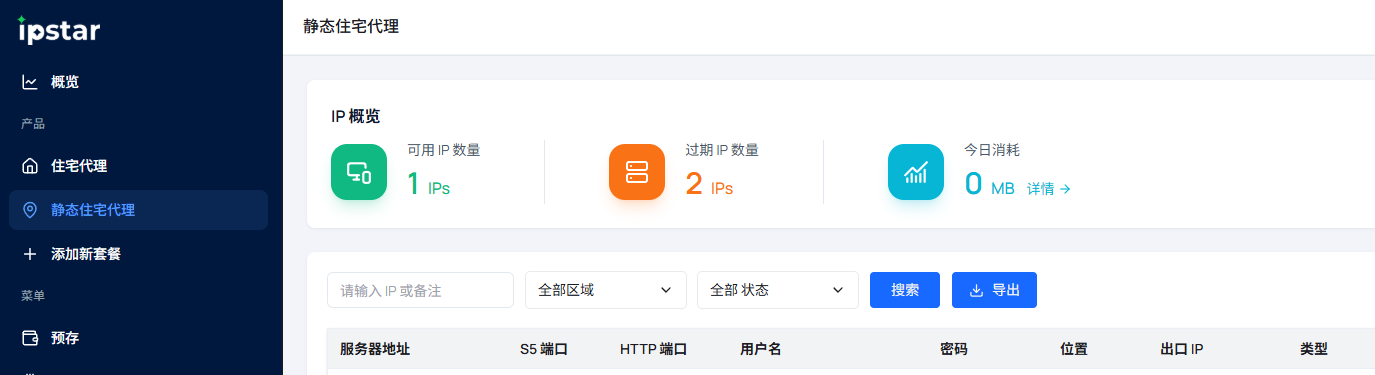
Task: Click the blue 今日消耗 chart icon
Action: (916, 172)
